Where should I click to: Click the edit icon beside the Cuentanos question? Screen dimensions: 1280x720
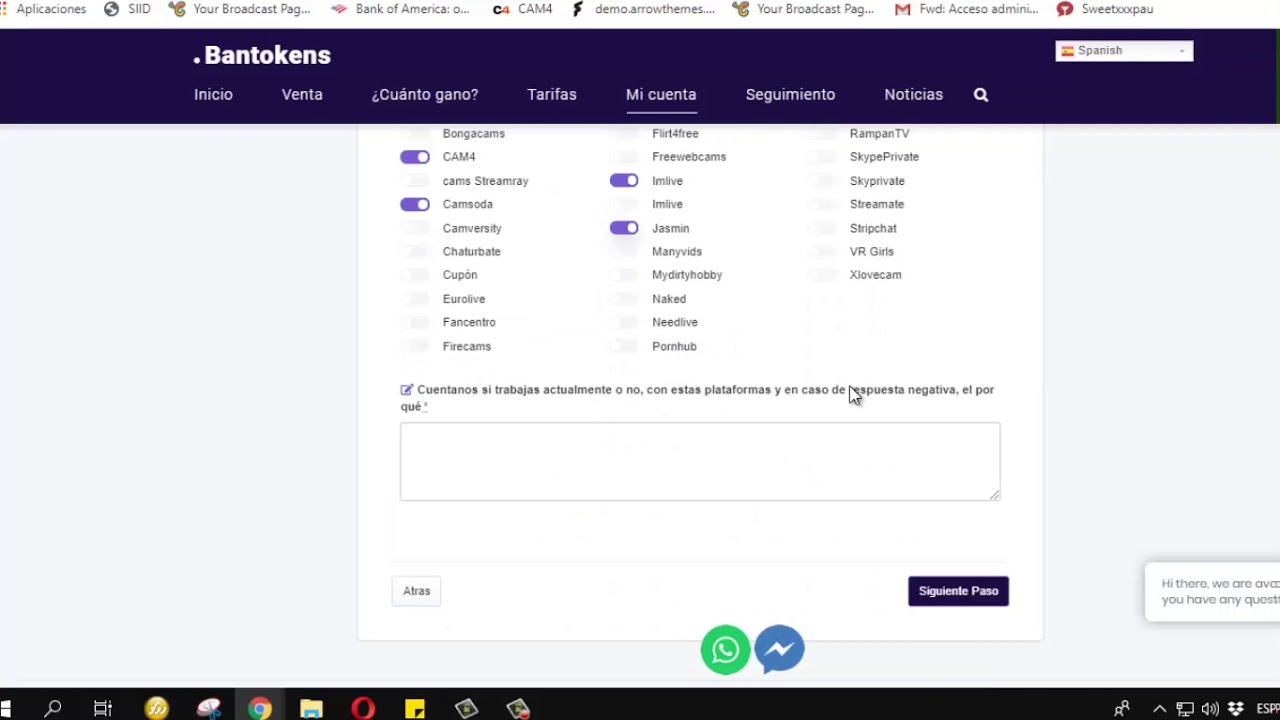click(x=407, y=390)
